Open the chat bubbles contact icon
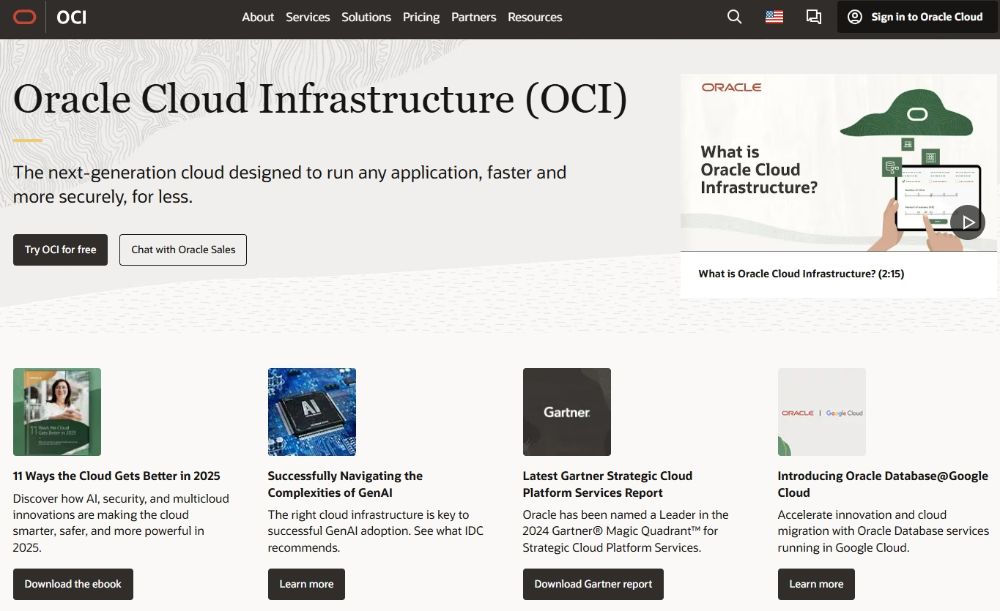The height and width of the screenshot is (611, 1000). click(x=813, y=17)
